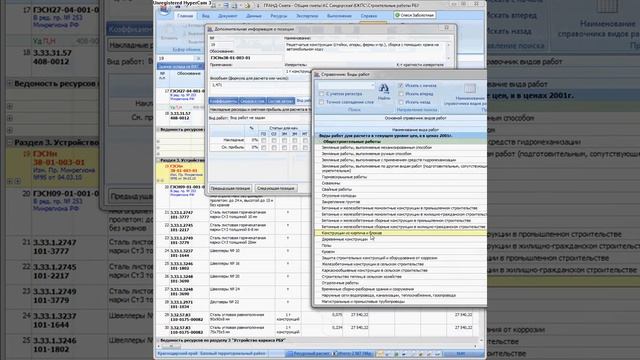Collapse the Раздел 3. Устройство section
The image size is (640, 360).
pos(158,160)
